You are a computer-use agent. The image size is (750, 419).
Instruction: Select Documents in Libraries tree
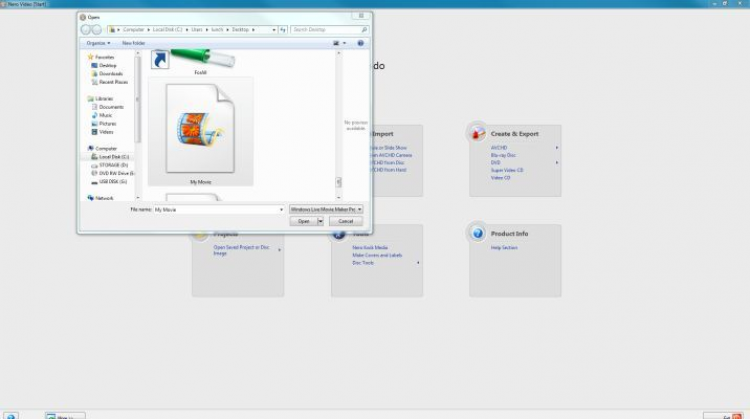(111, 107)
